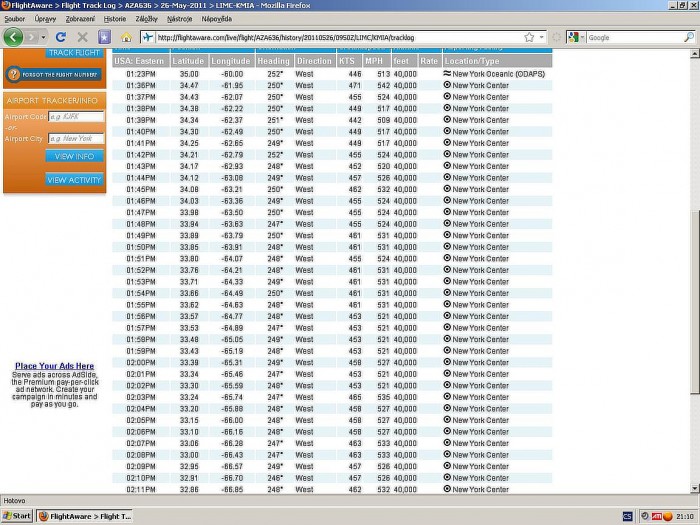This screenshot has width=700, height=525.
Task: Click the Google search input box
Action: click(635, 38)
